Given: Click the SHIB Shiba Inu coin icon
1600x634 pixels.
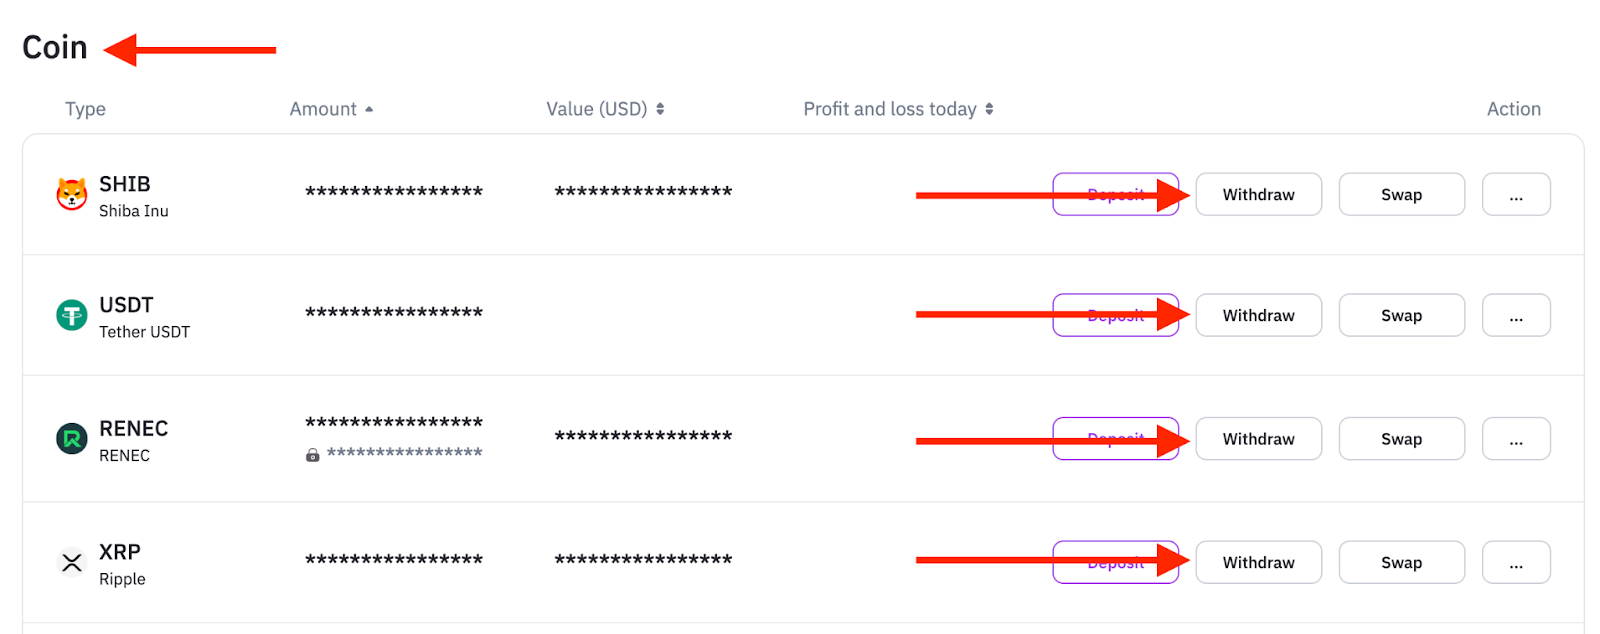Looking at the screenshot, I should pos(72,194).
